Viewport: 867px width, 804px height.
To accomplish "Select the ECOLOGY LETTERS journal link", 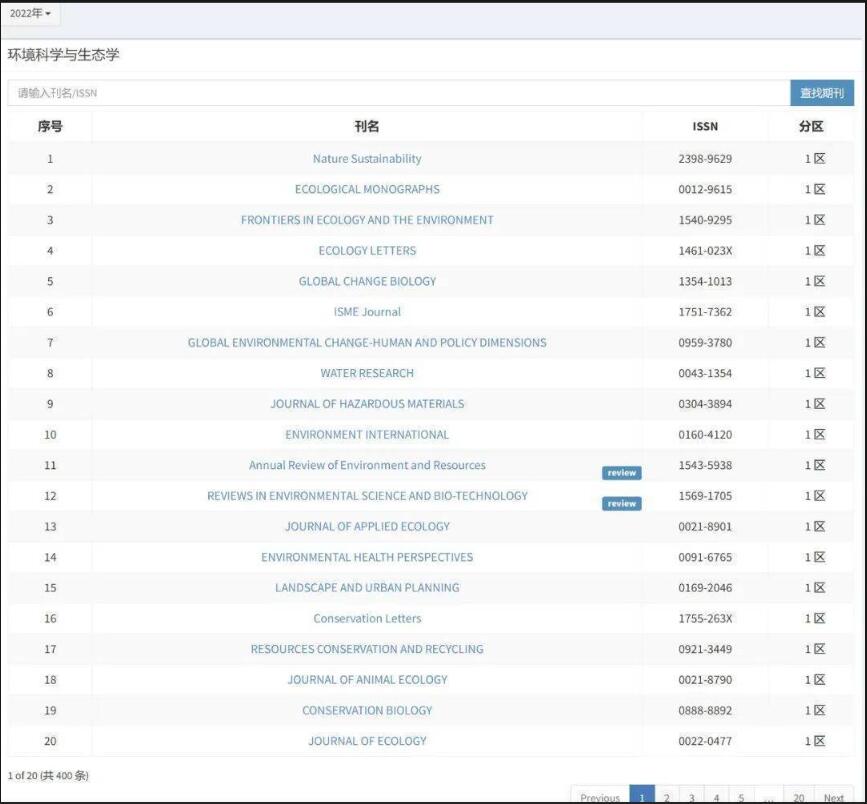I will click(x=367, y=251).
